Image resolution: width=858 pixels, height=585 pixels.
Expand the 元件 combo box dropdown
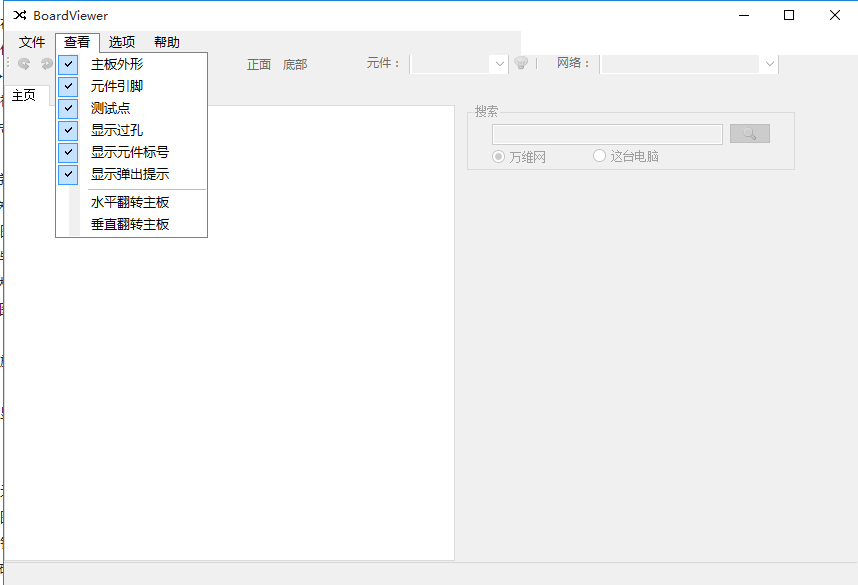coord(498,63)
